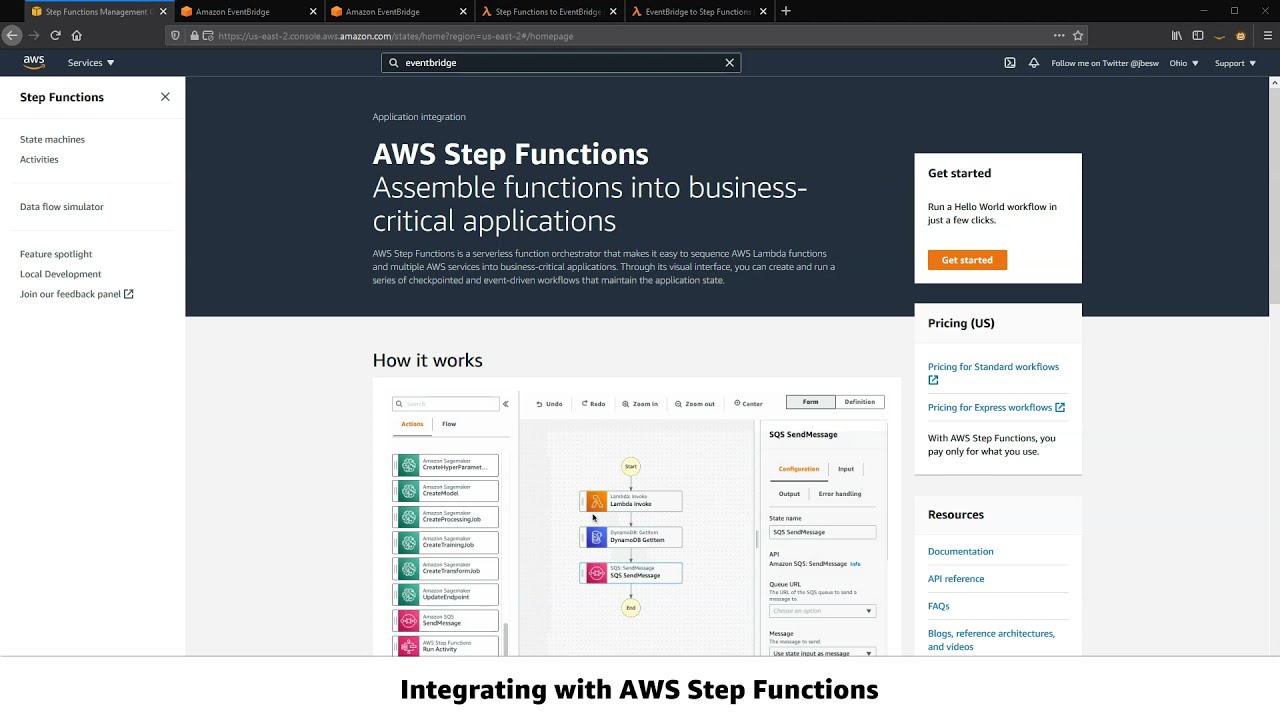Screen dimensions: 1280x720
Task: Click the AWS logo in the console header
Action: tap(34, 62)
